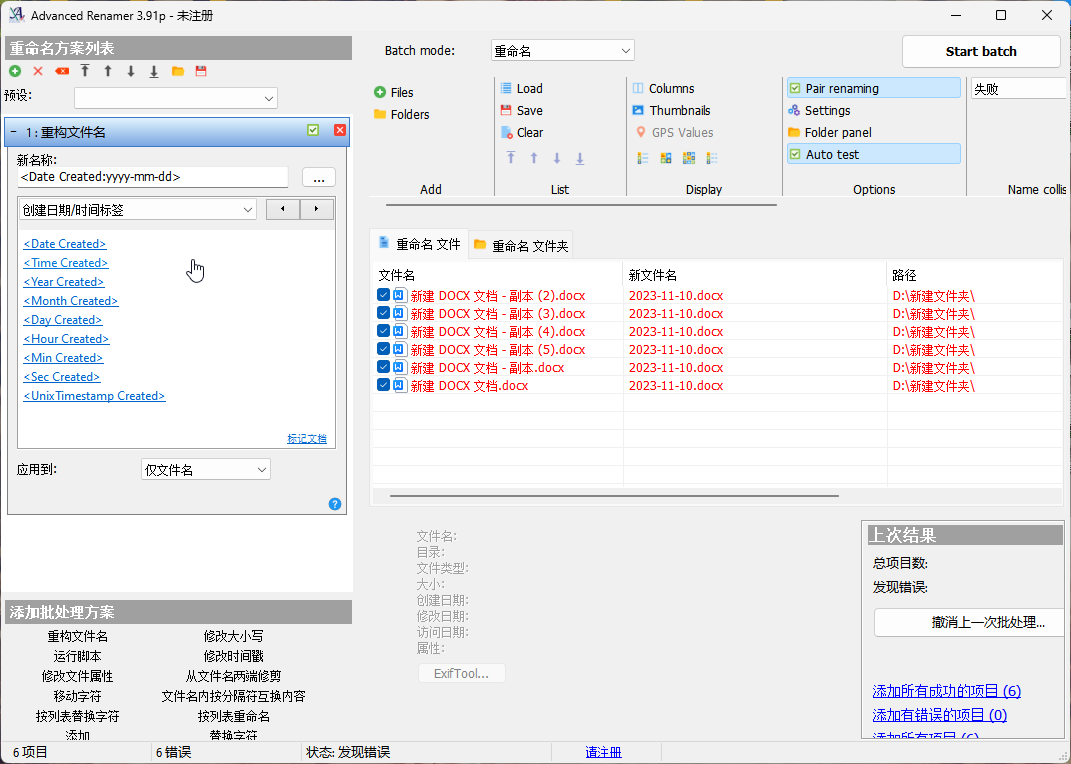Uncheck file 新建 DOCX 文档 - 副本 (3).docx
This screenshot has height=764, width=1071.
383,313
